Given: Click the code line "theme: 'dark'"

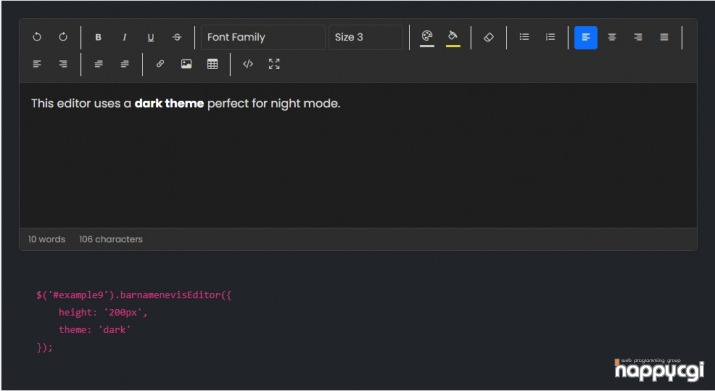Looking at the screenshot, I should click(94, 329).
